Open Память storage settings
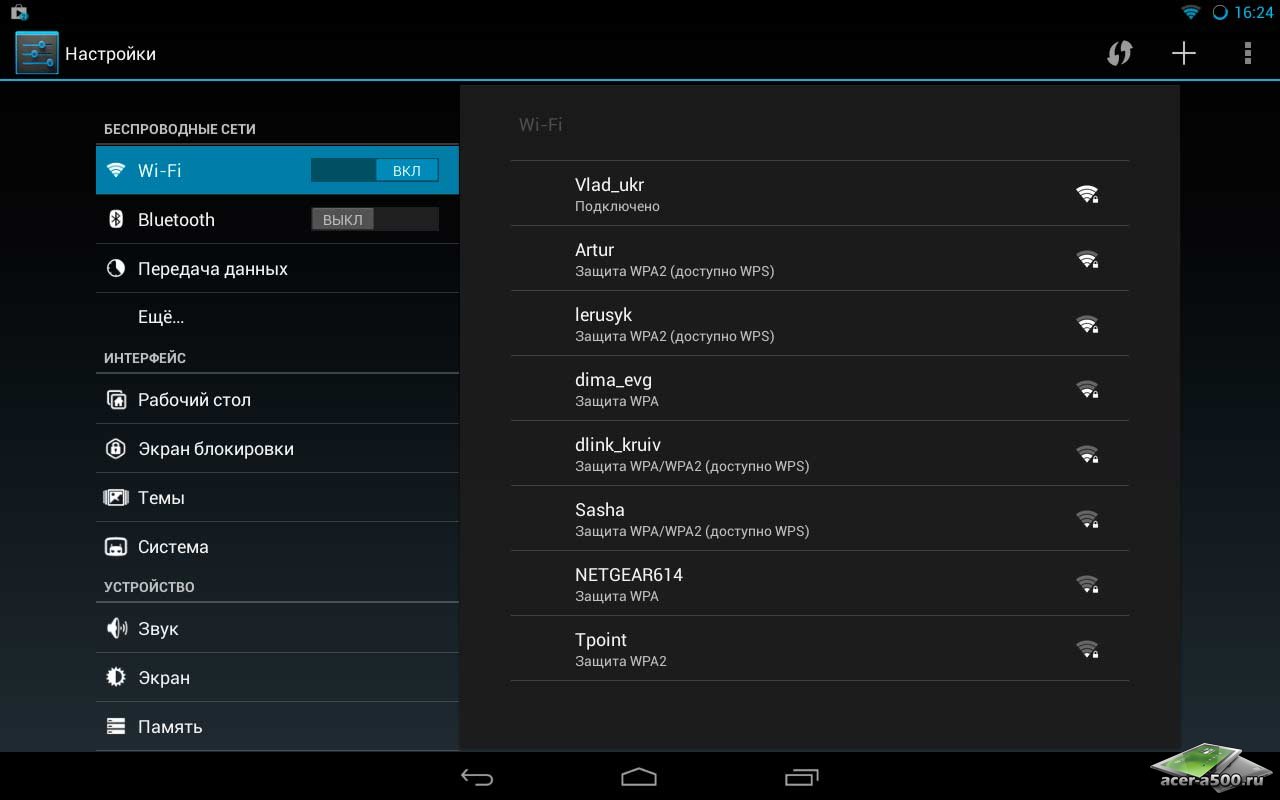This screenshot has height=800, width=1280. click(x=277, y=726)
